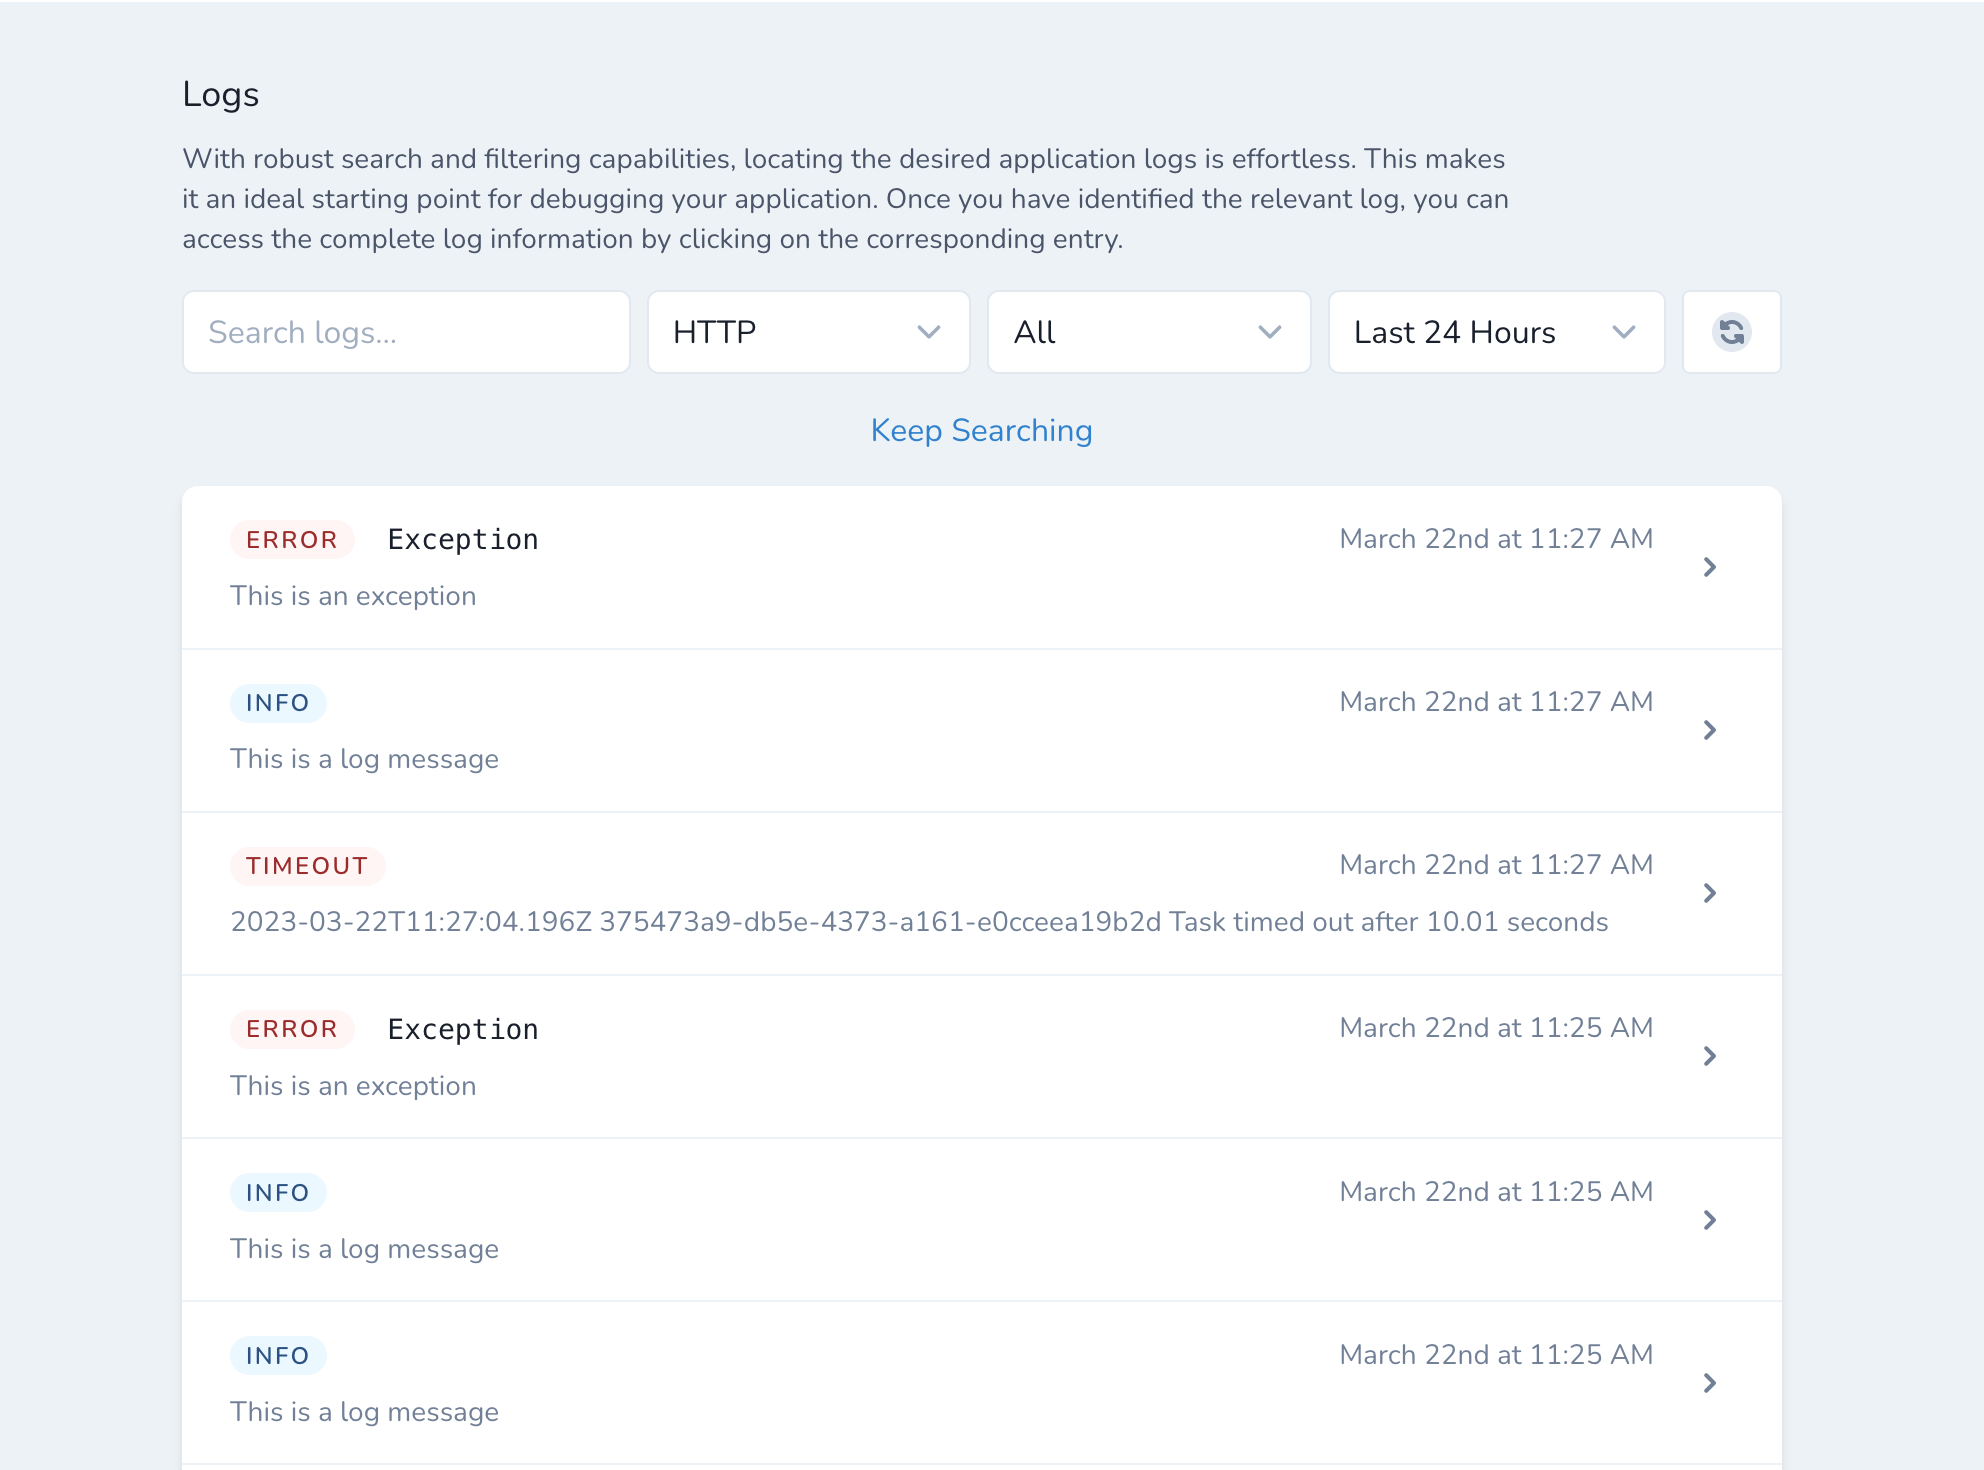Click the Search logs input field
The image size is (1984, 1470).
click(406, 332)
